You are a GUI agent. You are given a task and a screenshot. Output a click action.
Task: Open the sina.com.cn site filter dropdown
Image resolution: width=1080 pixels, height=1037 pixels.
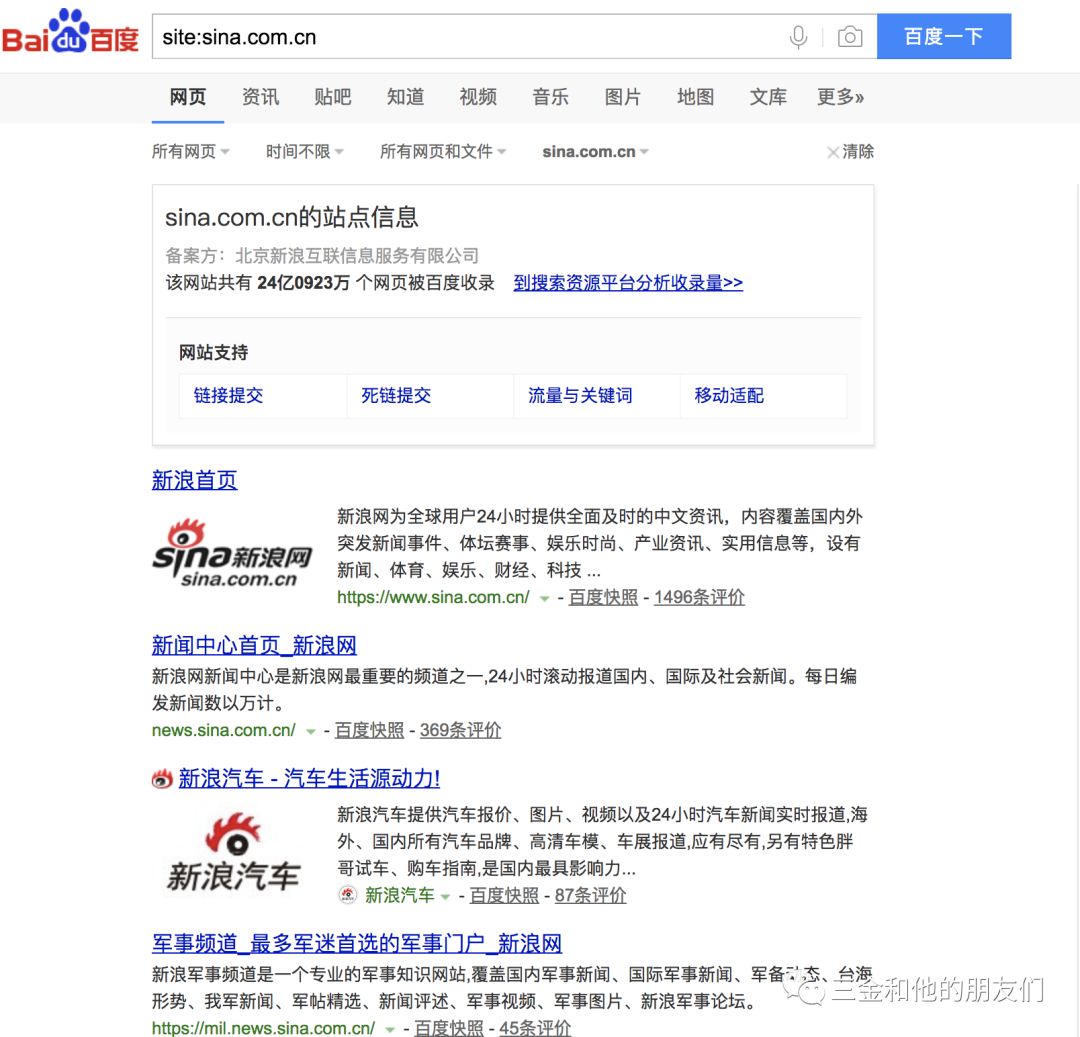click(x=595, y=151)
